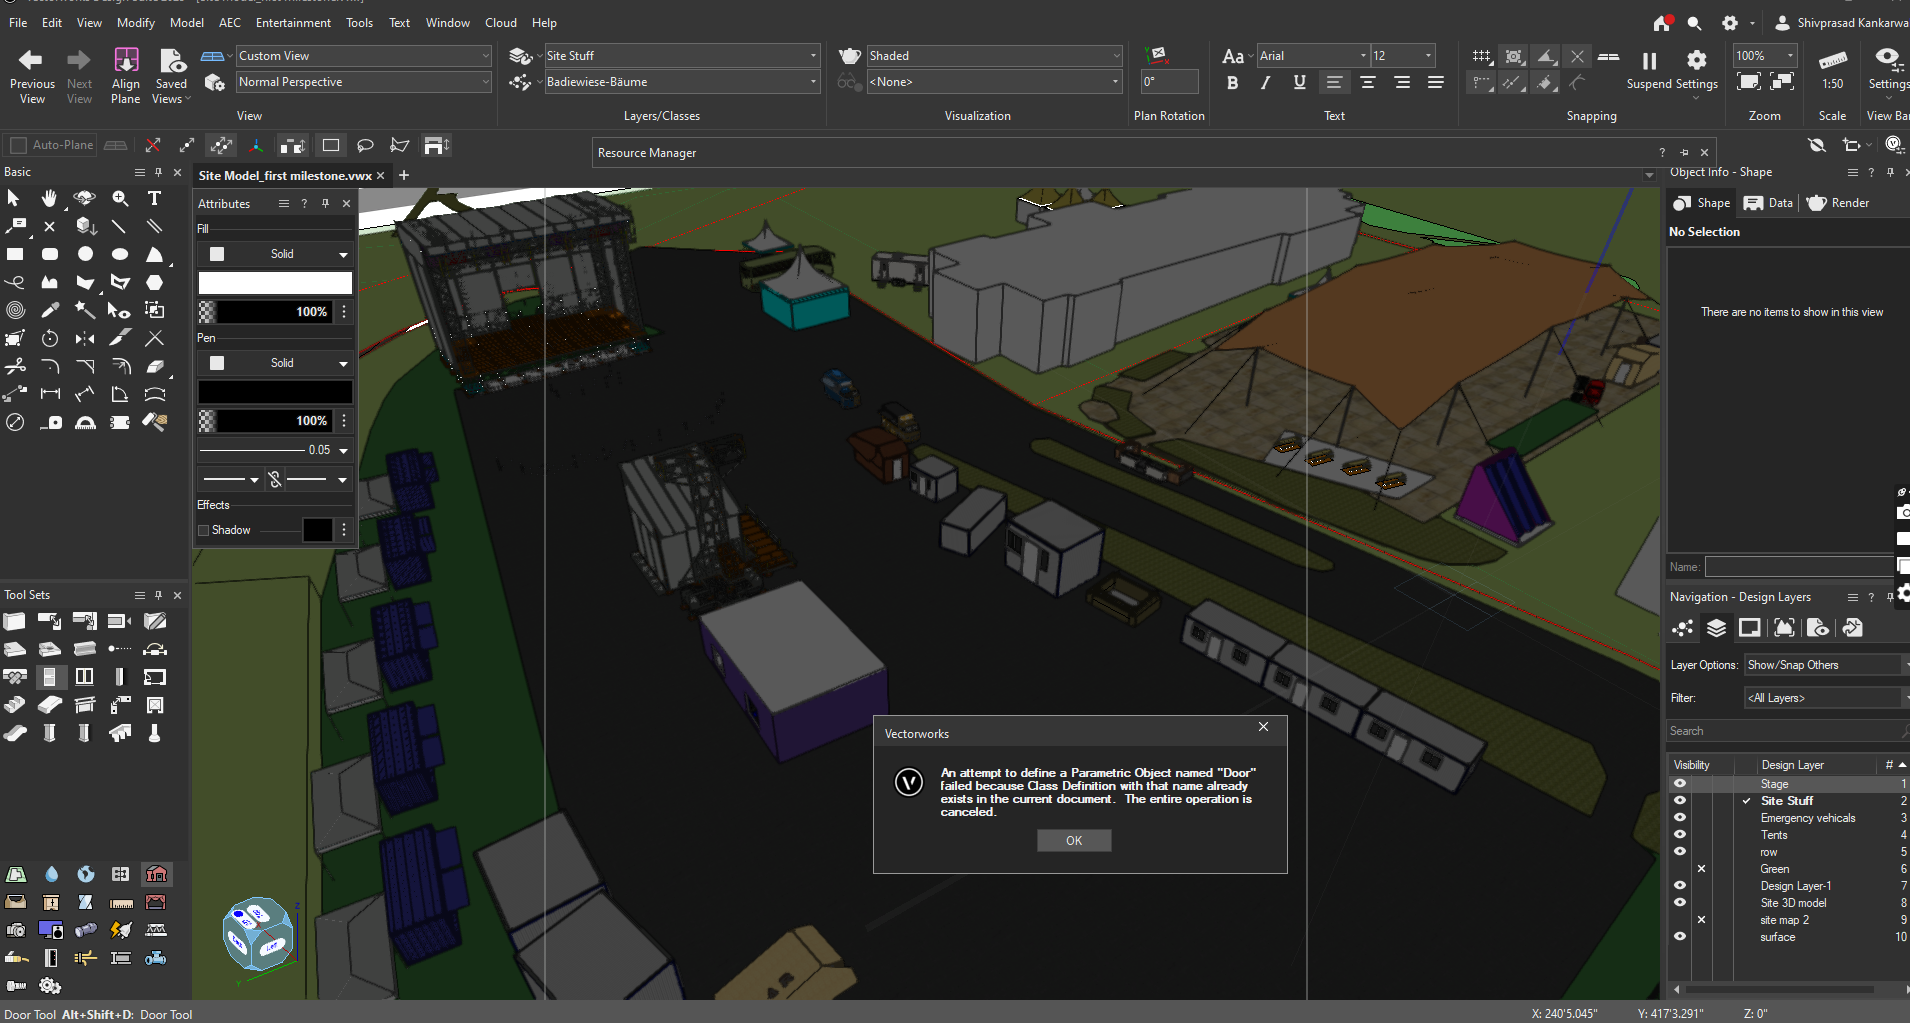The width and height of the screenshot is (1910, 1023).
Task: Select the Eyedropper tool
Action: (49, 310)
